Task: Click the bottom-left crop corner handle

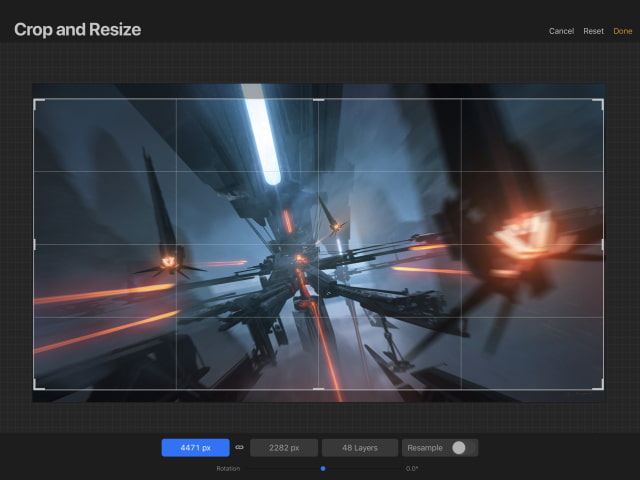Action: (36, 387)
